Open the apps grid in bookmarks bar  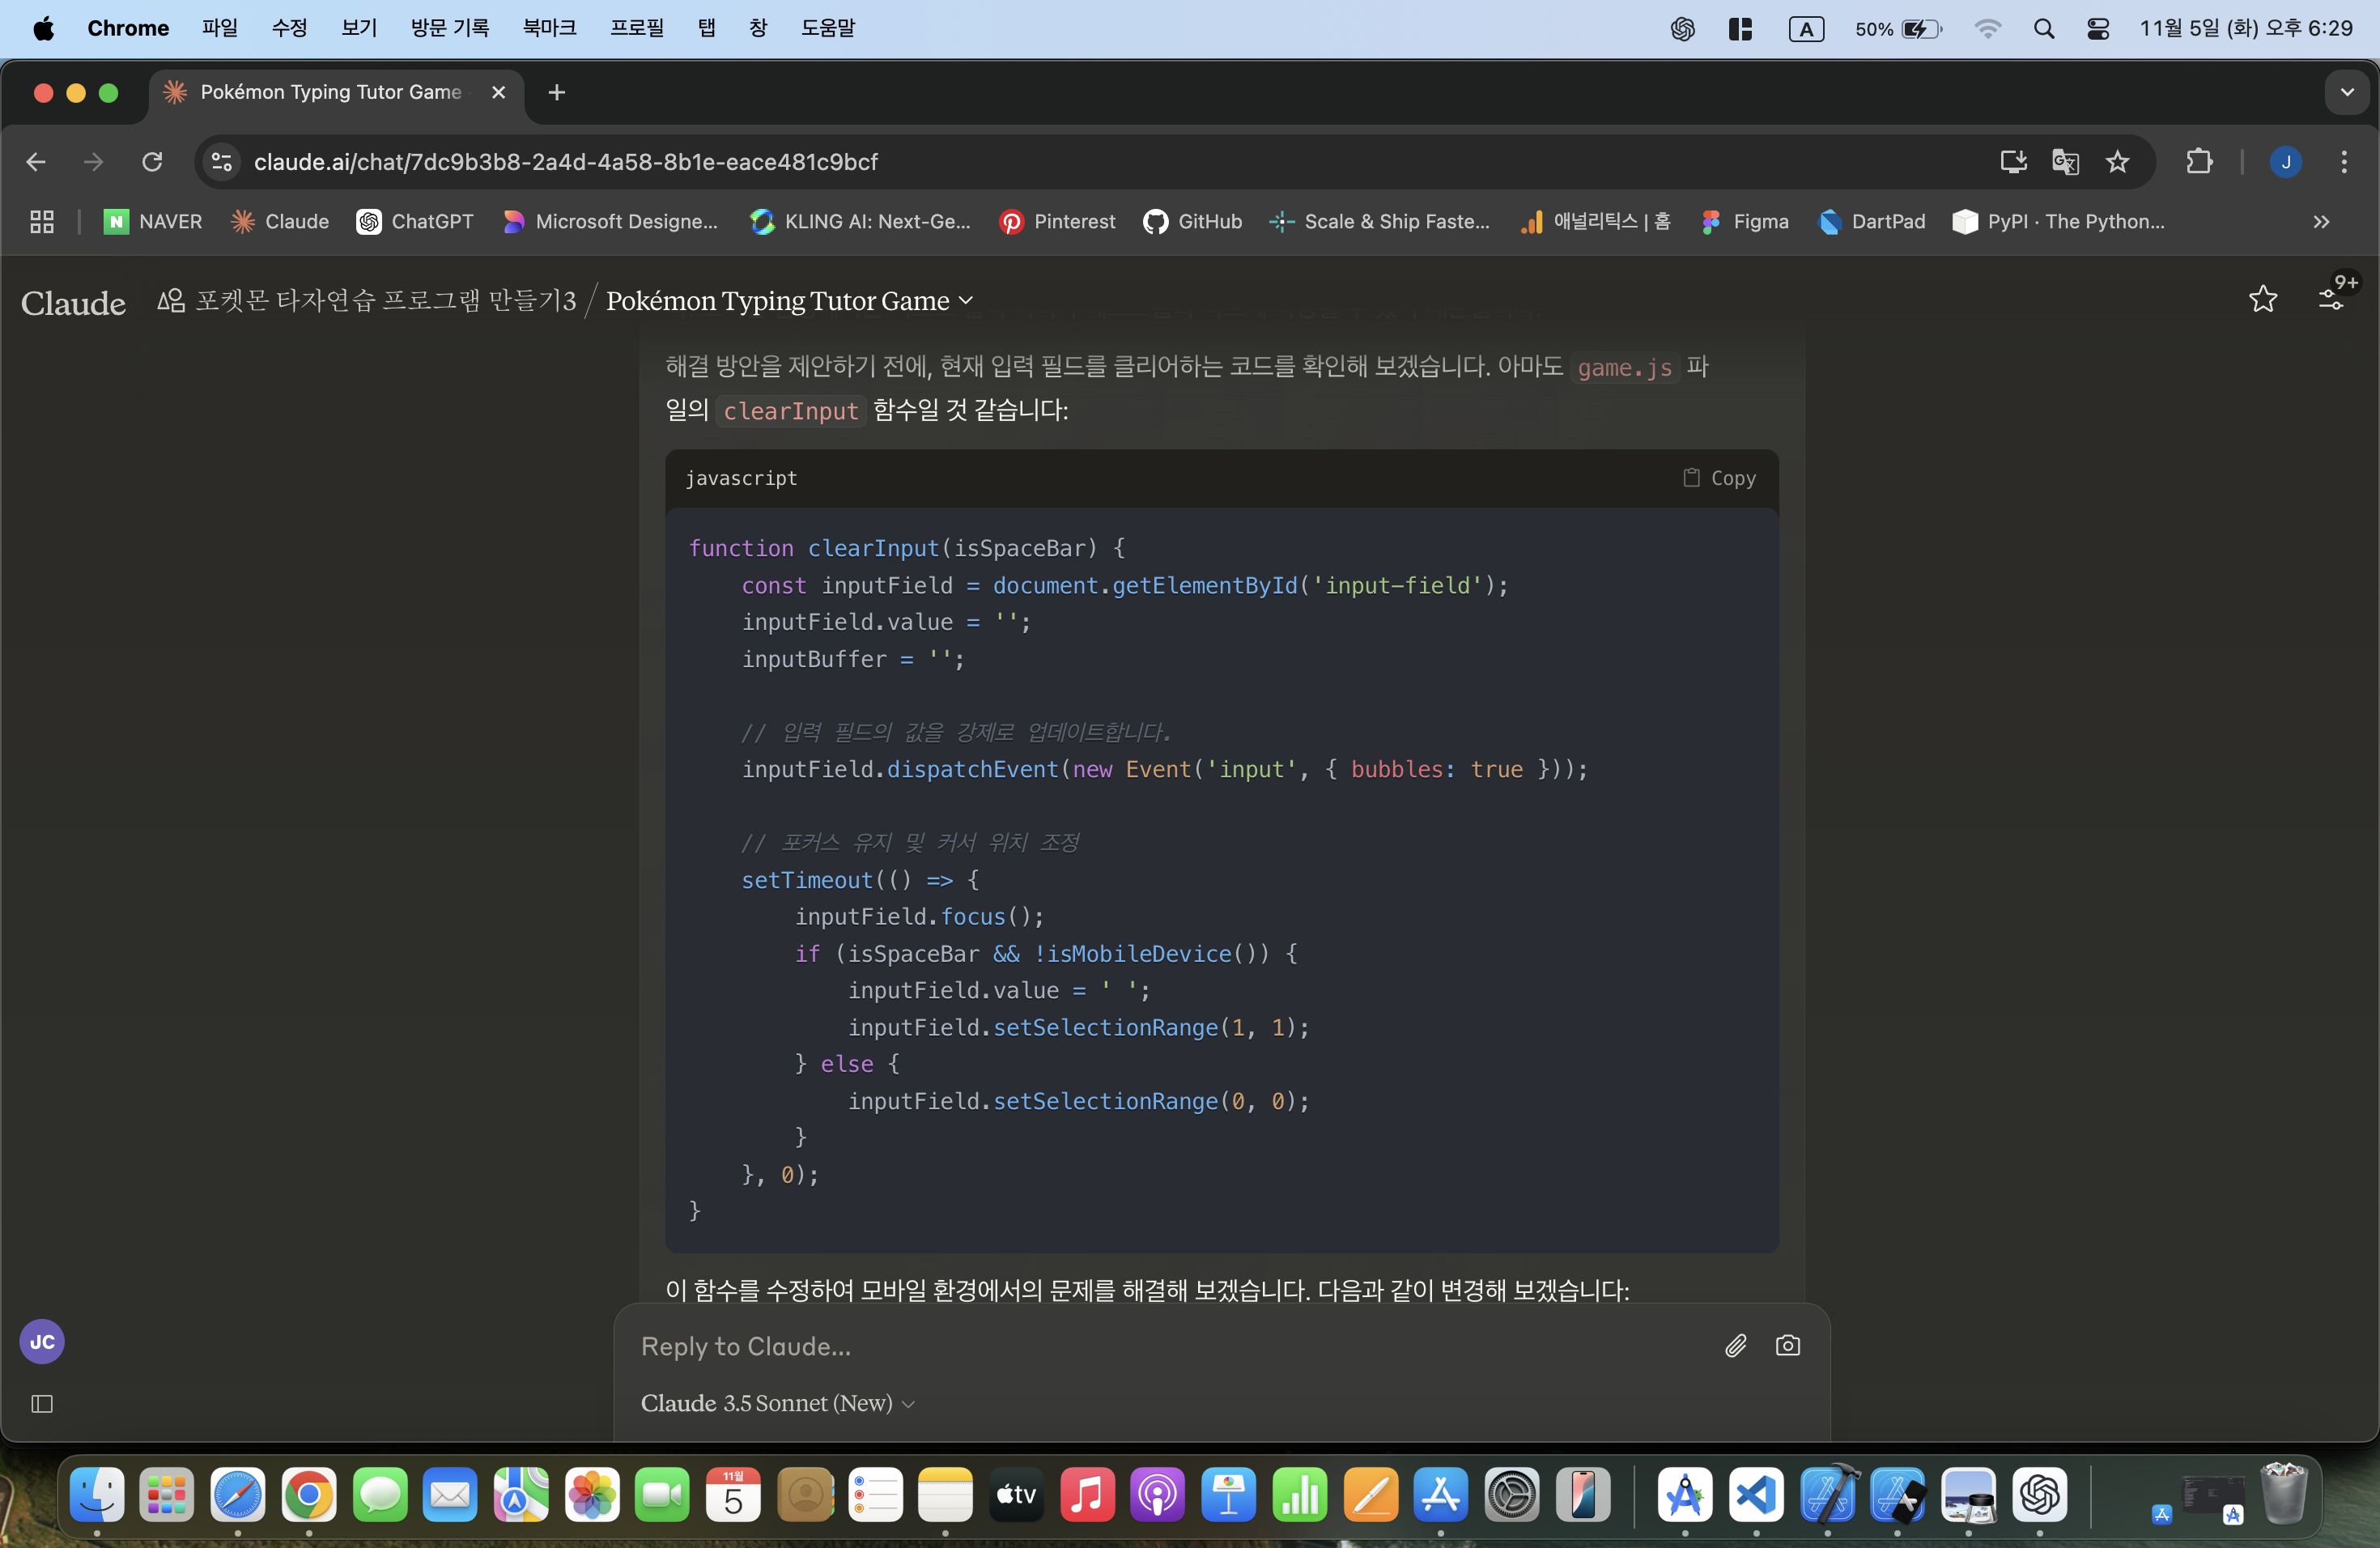42,222
